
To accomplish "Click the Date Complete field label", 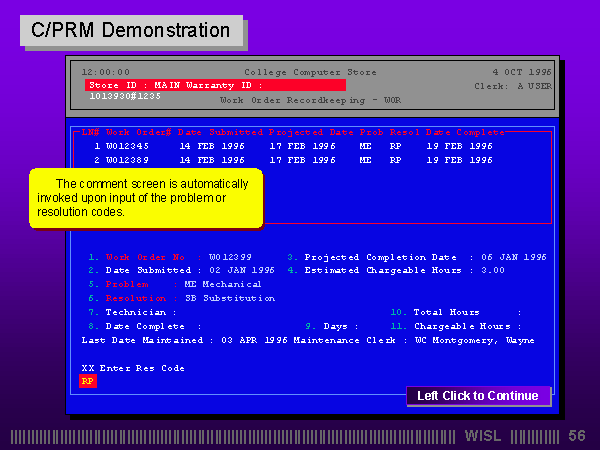I will 147,326.
